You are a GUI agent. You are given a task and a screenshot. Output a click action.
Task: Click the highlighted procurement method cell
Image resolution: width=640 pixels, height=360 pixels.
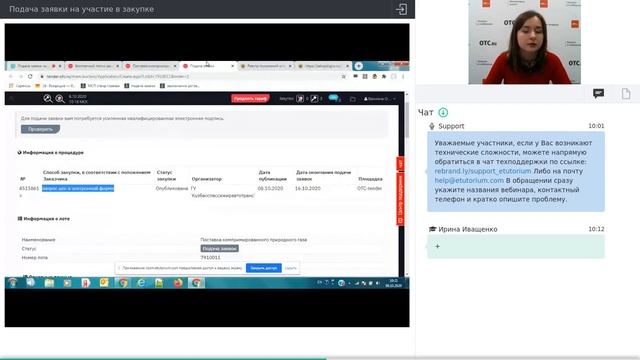pos(78,188)
